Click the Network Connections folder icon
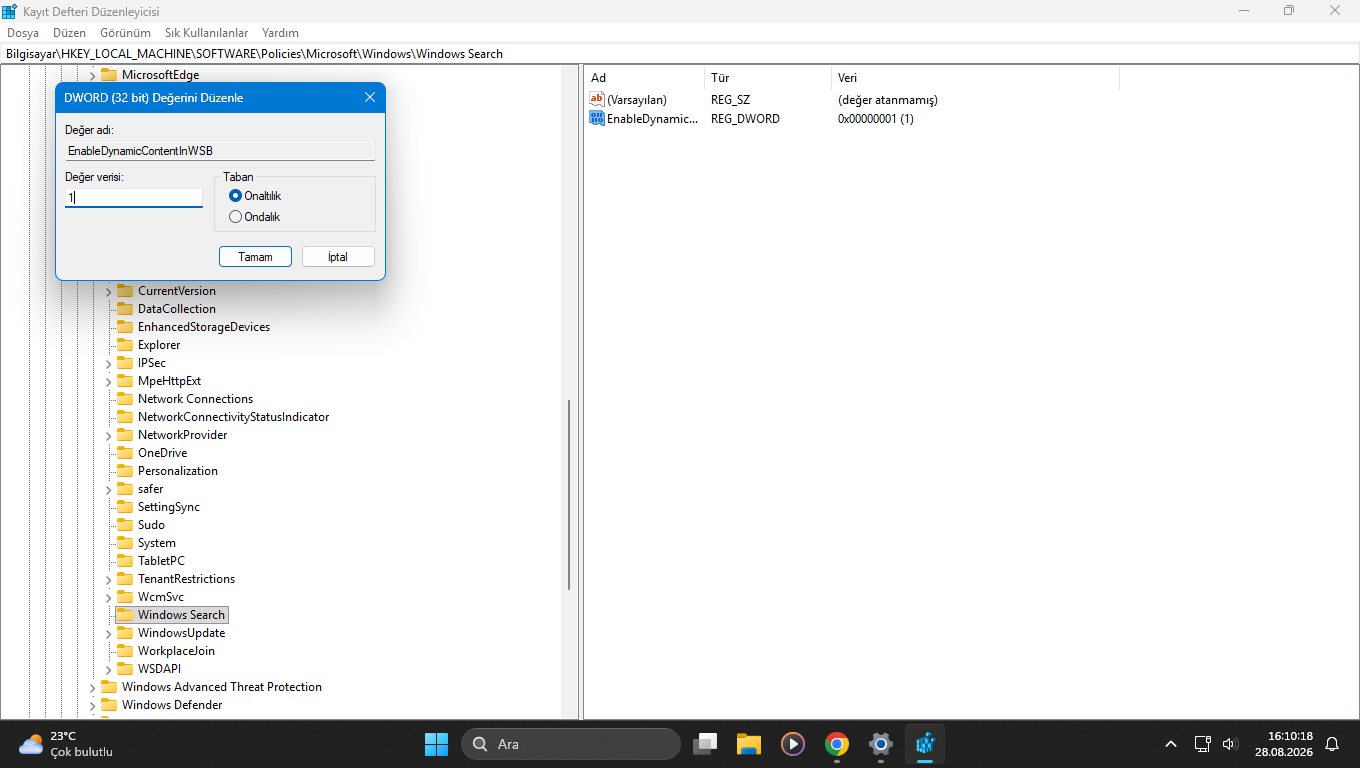 pos(125,399)
